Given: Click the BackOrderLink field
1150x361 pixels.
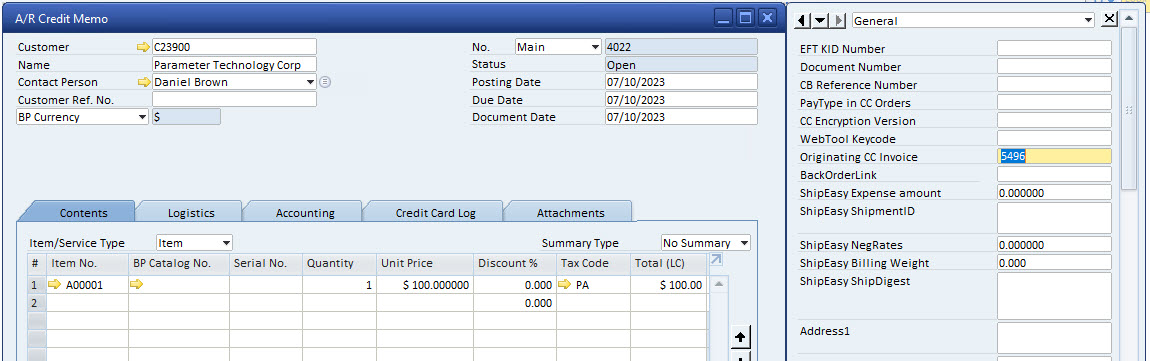Looking at the screenshot, I should (1054, 174).
